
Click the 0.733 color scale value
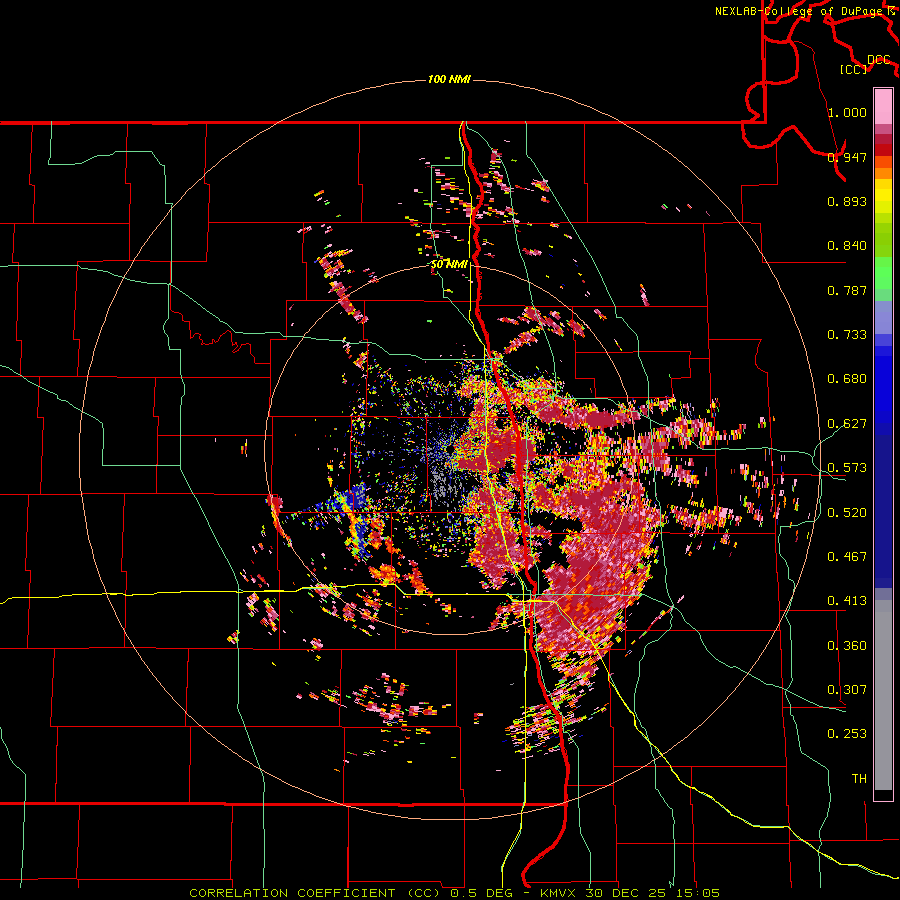(x=847, y=335)
